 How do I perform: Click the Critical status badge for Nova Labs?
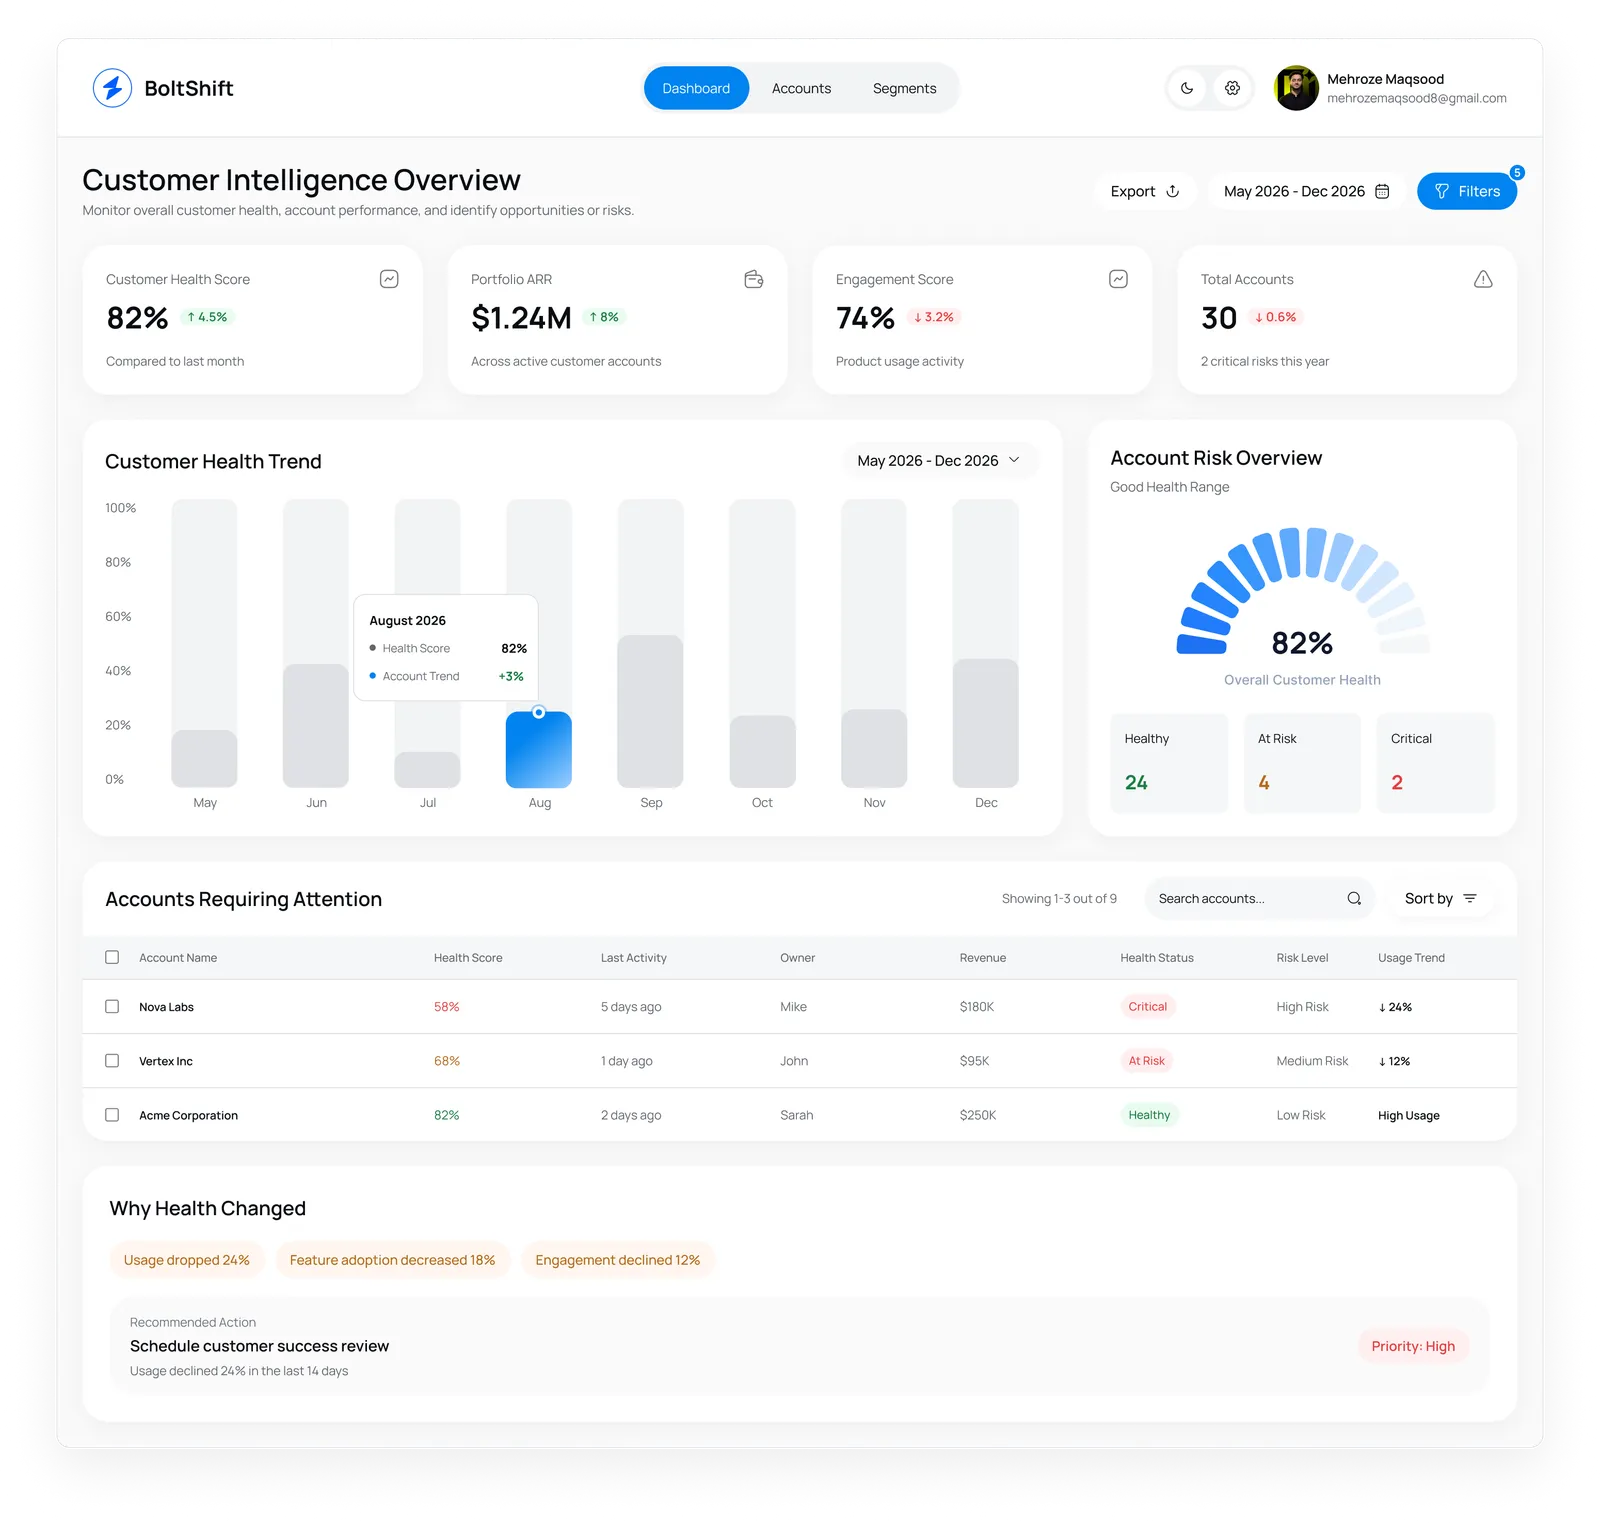[1147, 1006]
